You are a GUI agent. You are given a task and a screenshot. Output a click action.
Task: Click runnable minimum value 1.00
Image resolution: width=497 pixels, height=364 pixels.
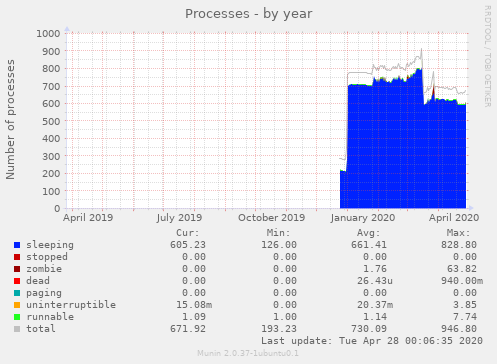click(285, 317)
